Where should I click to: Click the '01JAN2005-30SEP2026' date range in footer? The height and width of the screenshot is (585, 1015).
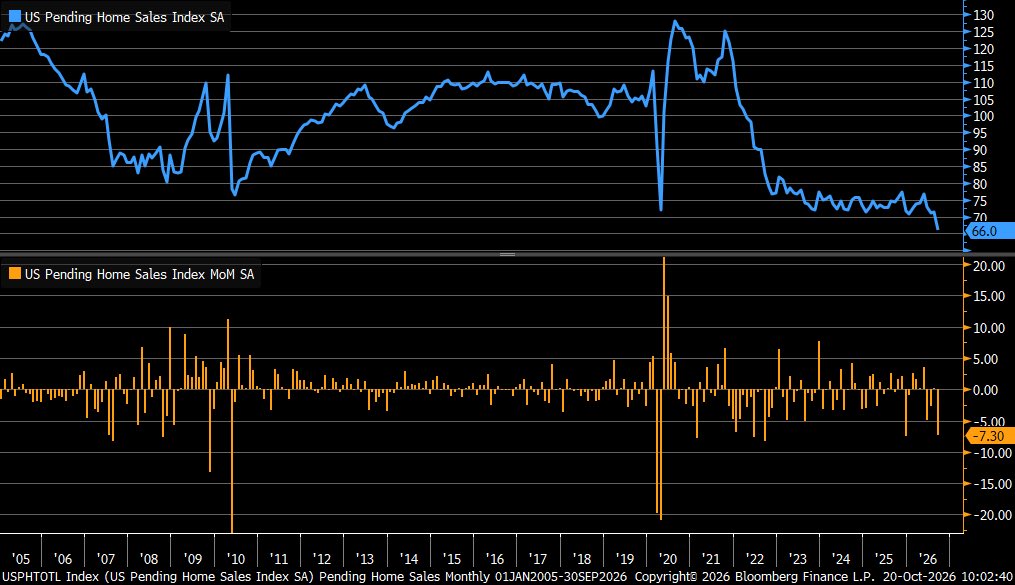click(561, 576)
